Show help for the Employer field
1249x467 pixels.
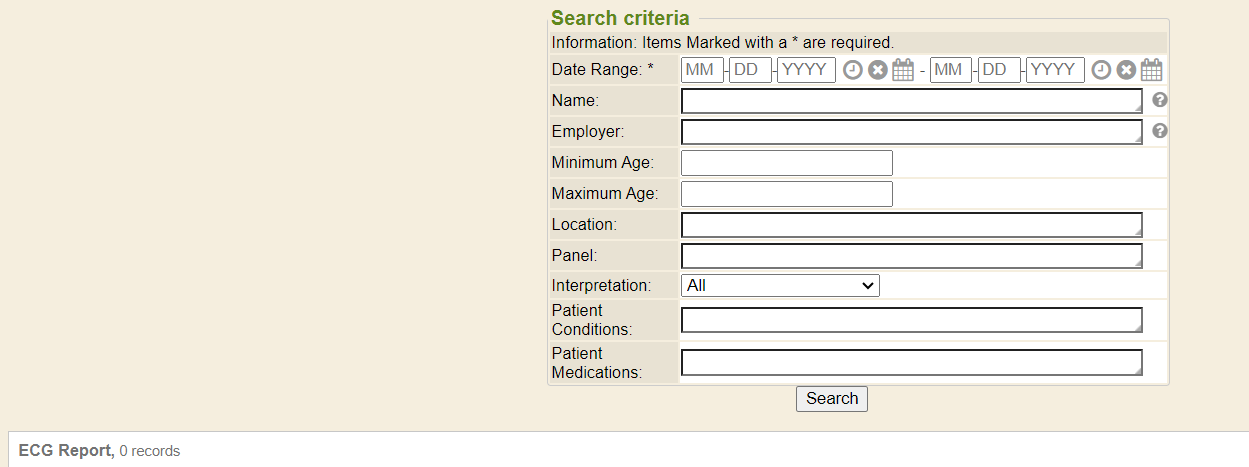(1160, 131)
